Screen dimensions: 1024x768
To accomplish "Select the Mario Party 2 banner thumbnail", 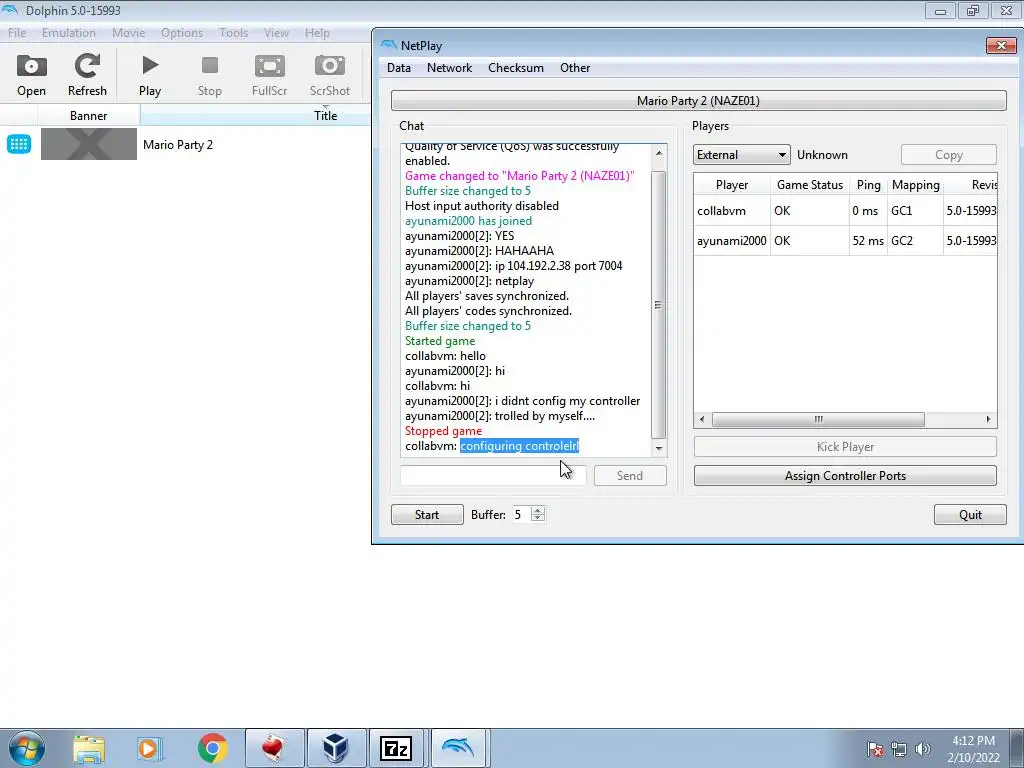I will click(89, 144).
